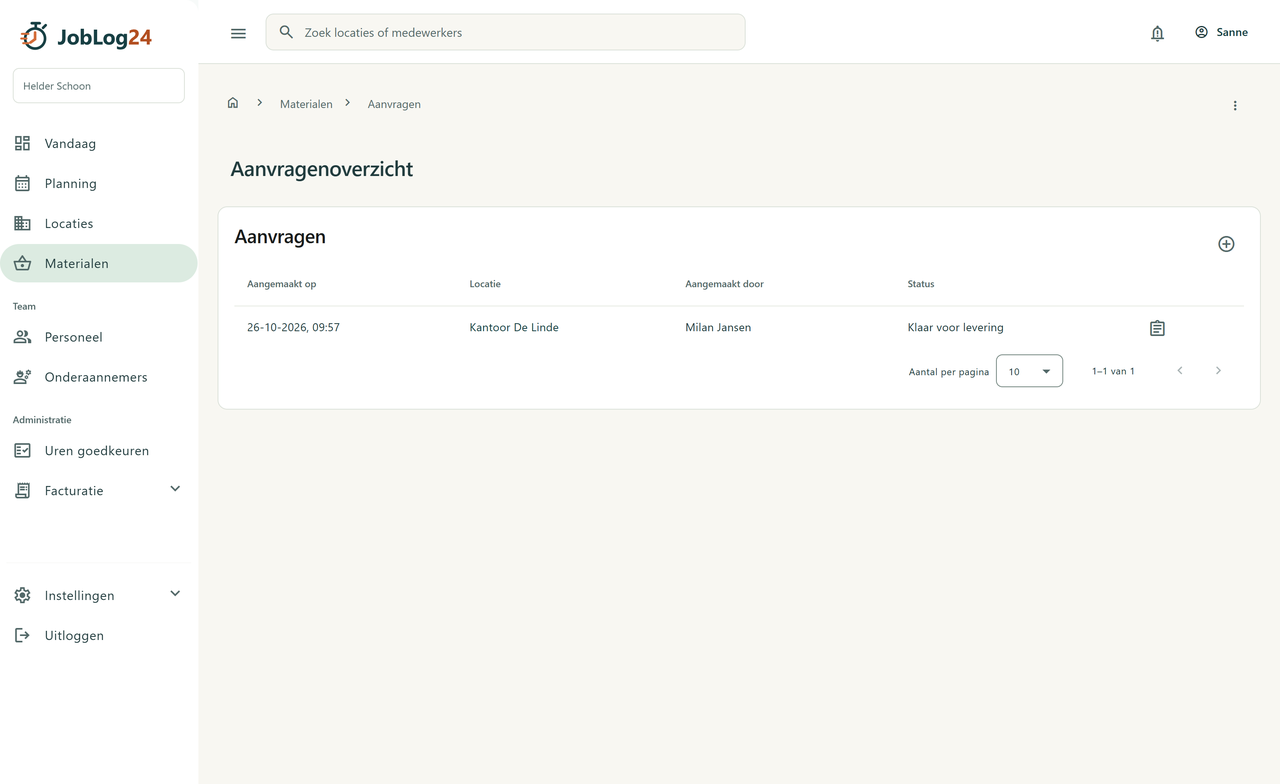Expand the Instellingen submenu
1280x784 pixels.
point(175,594)
